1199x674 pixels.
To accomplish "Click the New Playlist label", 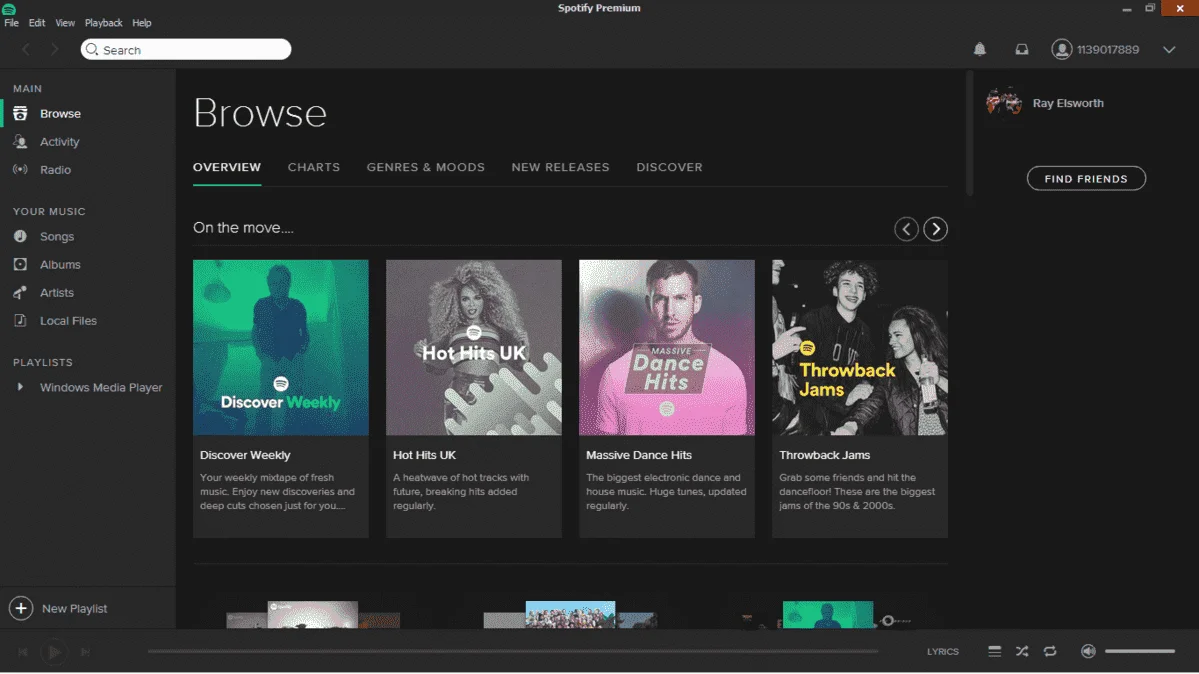I will (x=74, y=608).
